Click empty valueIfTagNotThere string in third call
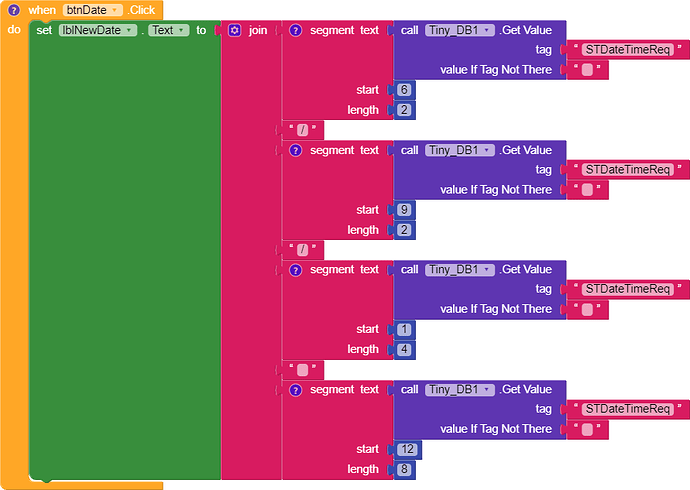Screen dimensions: 690x490 click(587, 310)
